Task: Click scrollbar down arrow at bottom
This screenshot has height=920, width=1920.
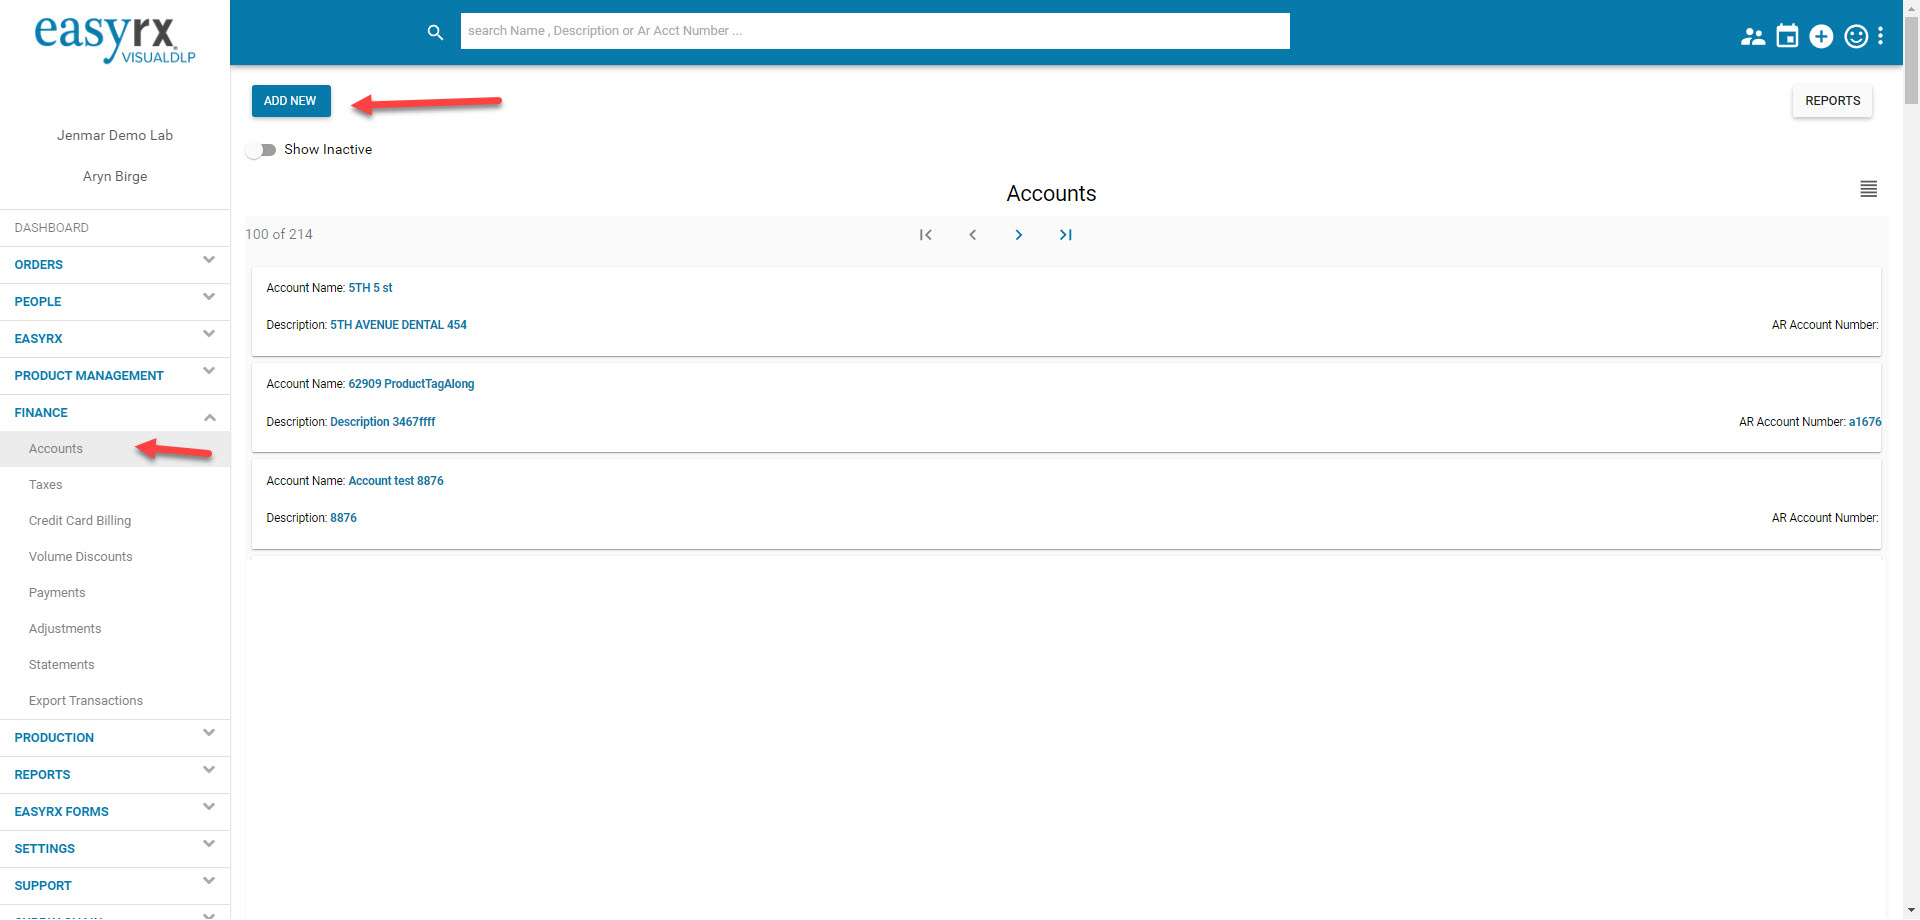Action: coord(1911,911)
